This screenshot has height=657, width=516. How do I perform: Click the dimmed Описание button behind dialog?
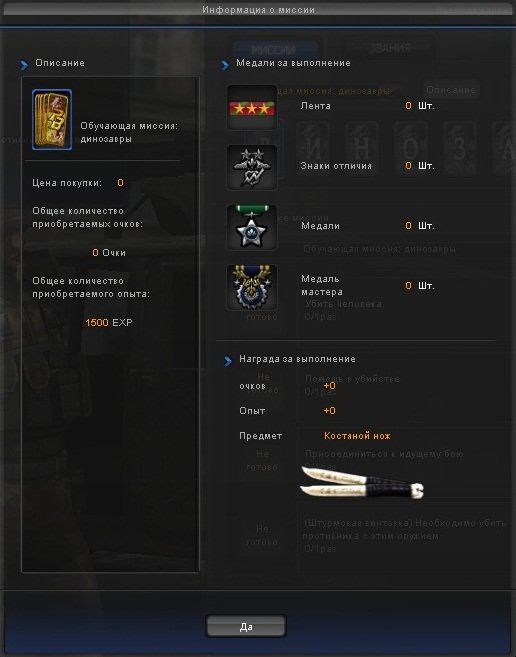pyautogui.click(x=451, y=90)
